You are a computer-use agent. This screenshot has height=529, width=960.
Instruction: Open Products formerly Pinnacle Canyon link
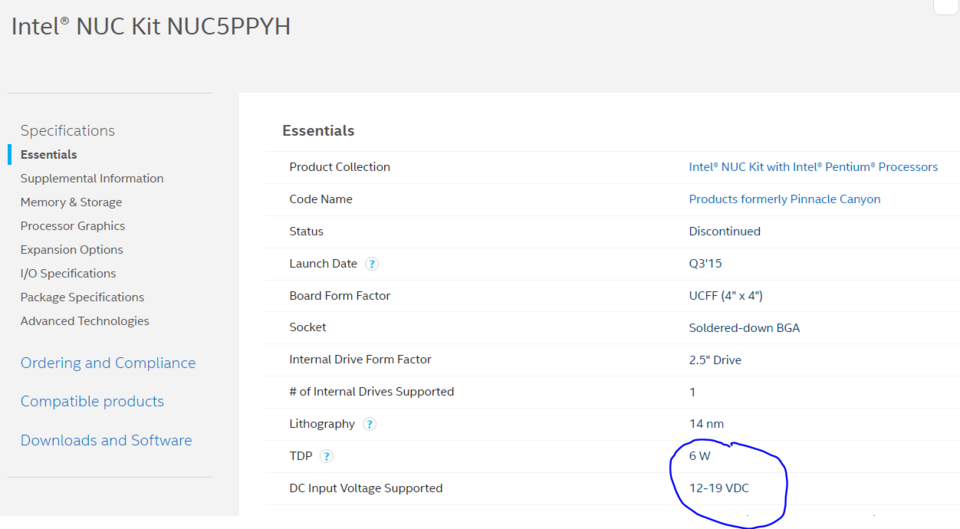(x=784, y=199)
